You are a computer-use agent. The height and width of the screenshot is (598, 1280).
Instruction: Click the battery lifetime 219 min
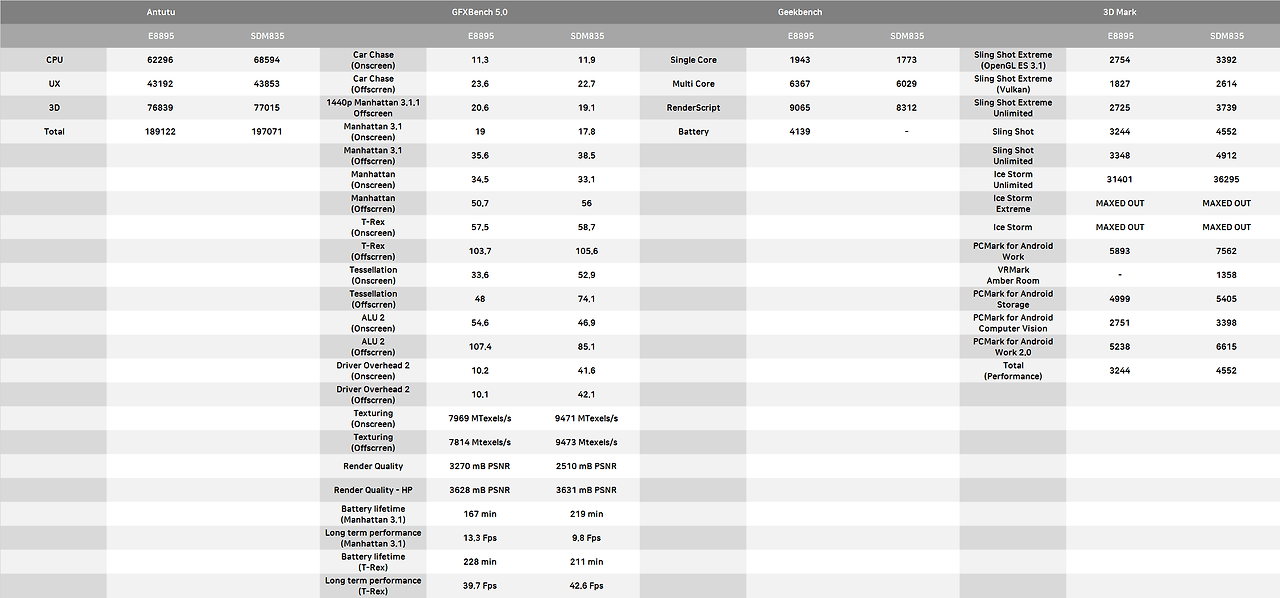tap(586, 514)
